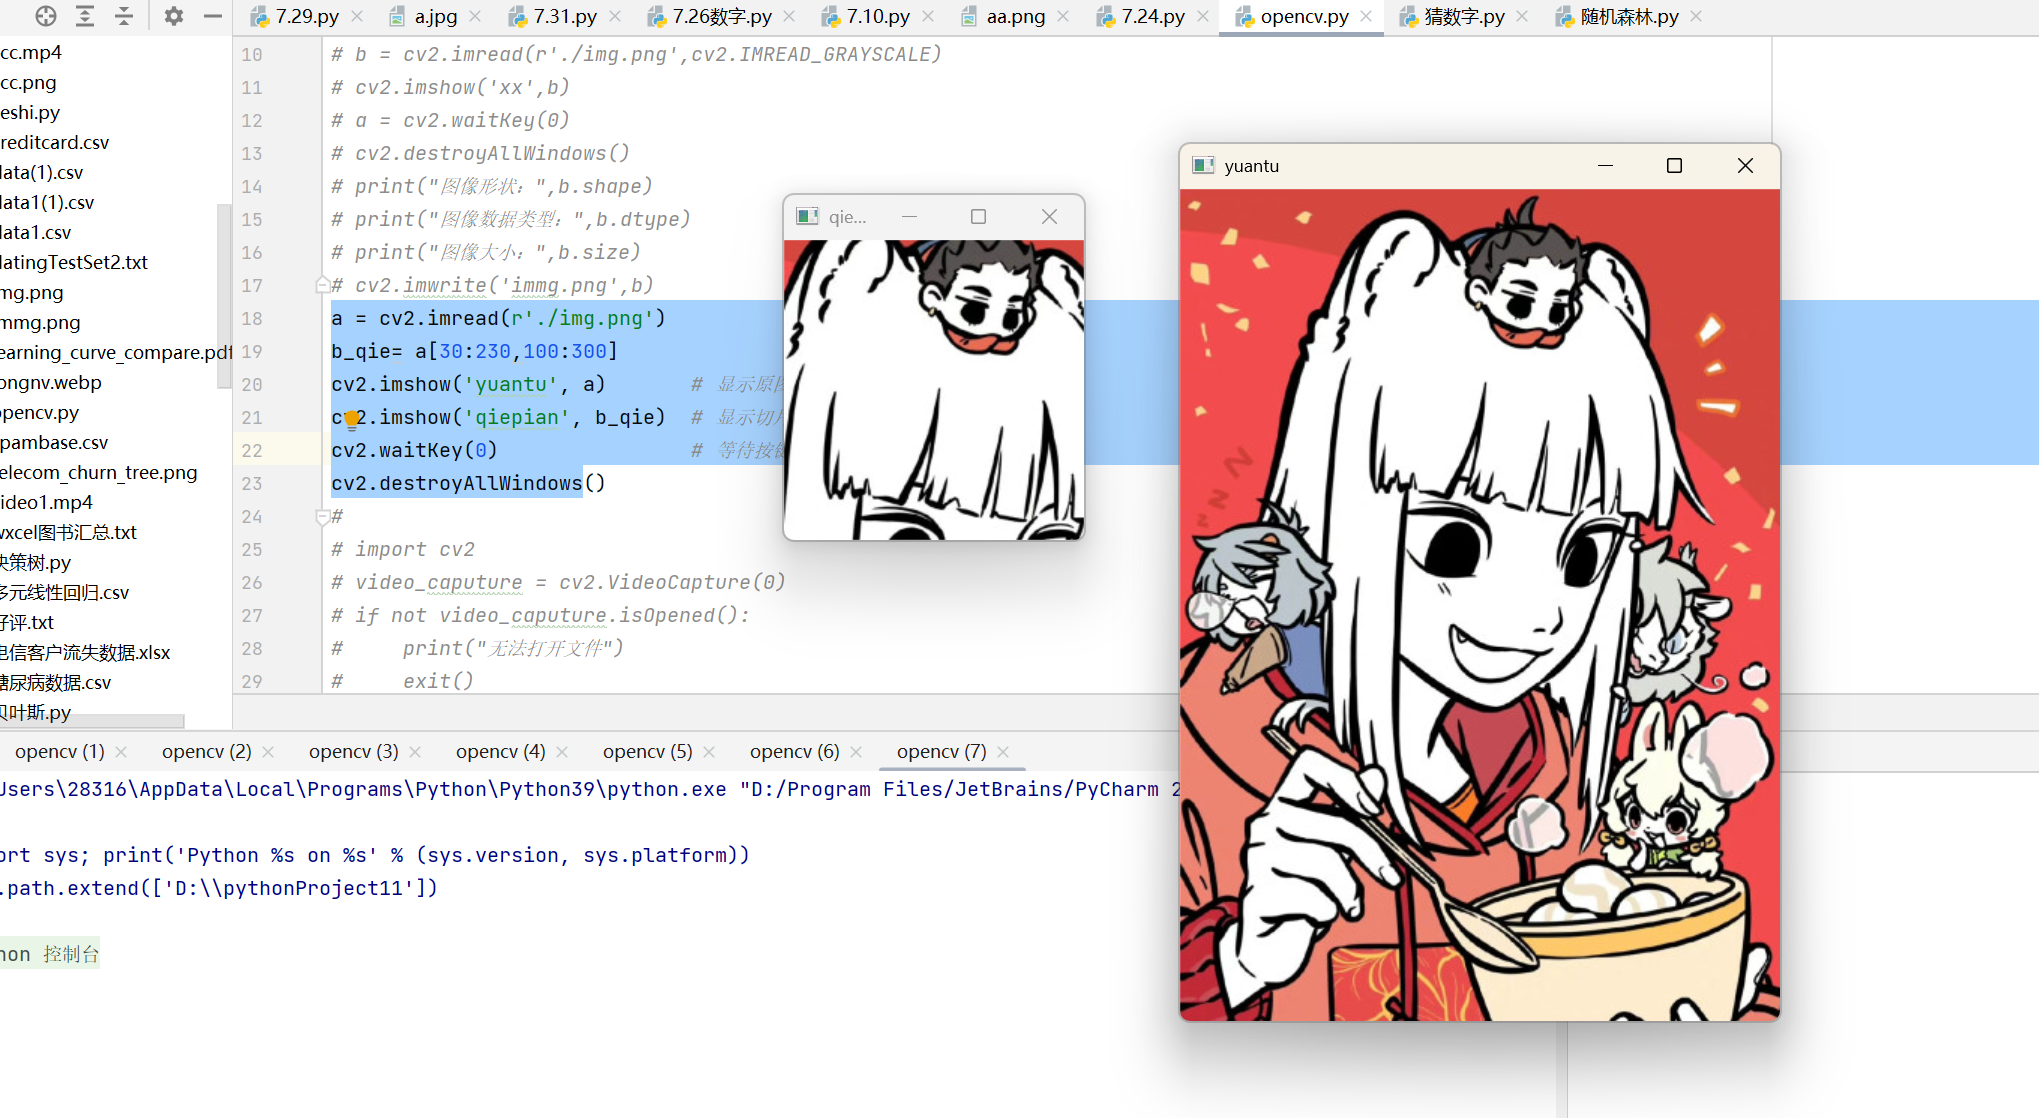Viewport: 2039px width, 1118px height.
Task: Open the a.jpg editor tab
Action: (x=436, y=17)
